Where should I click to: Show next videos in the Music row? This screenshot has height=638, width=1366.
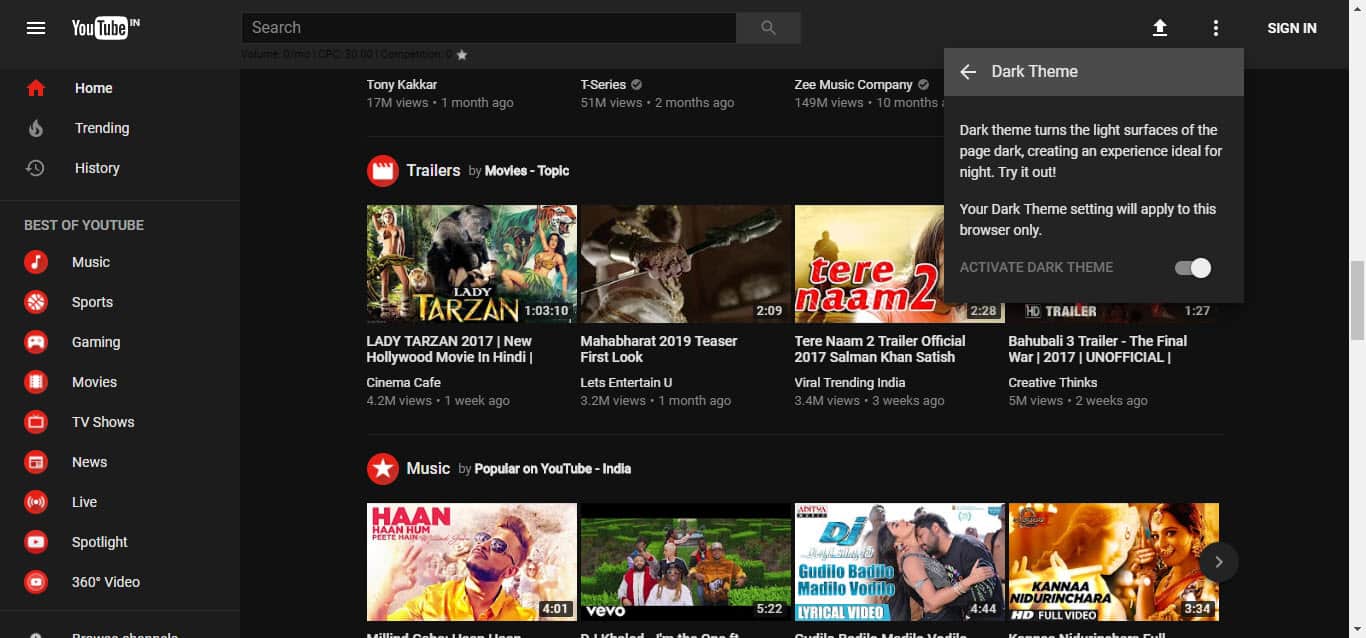tap(1218, 562)
